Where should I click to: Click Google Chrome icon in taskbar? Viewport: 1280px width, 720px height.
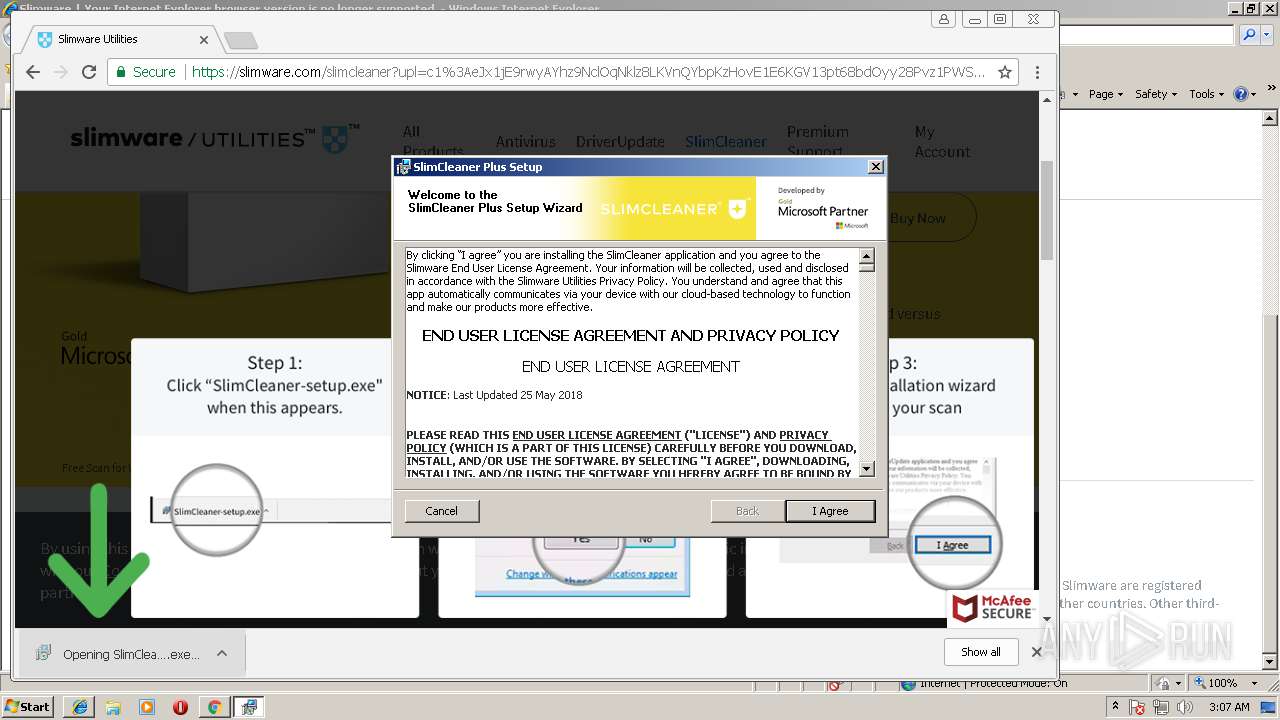click(214, 707)
